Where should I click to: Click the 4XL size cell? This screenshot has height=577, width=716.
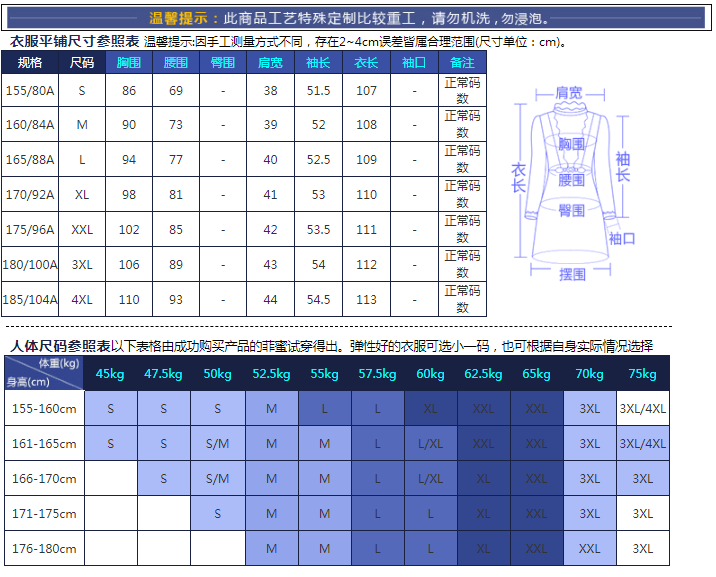(x=82, y=300)
